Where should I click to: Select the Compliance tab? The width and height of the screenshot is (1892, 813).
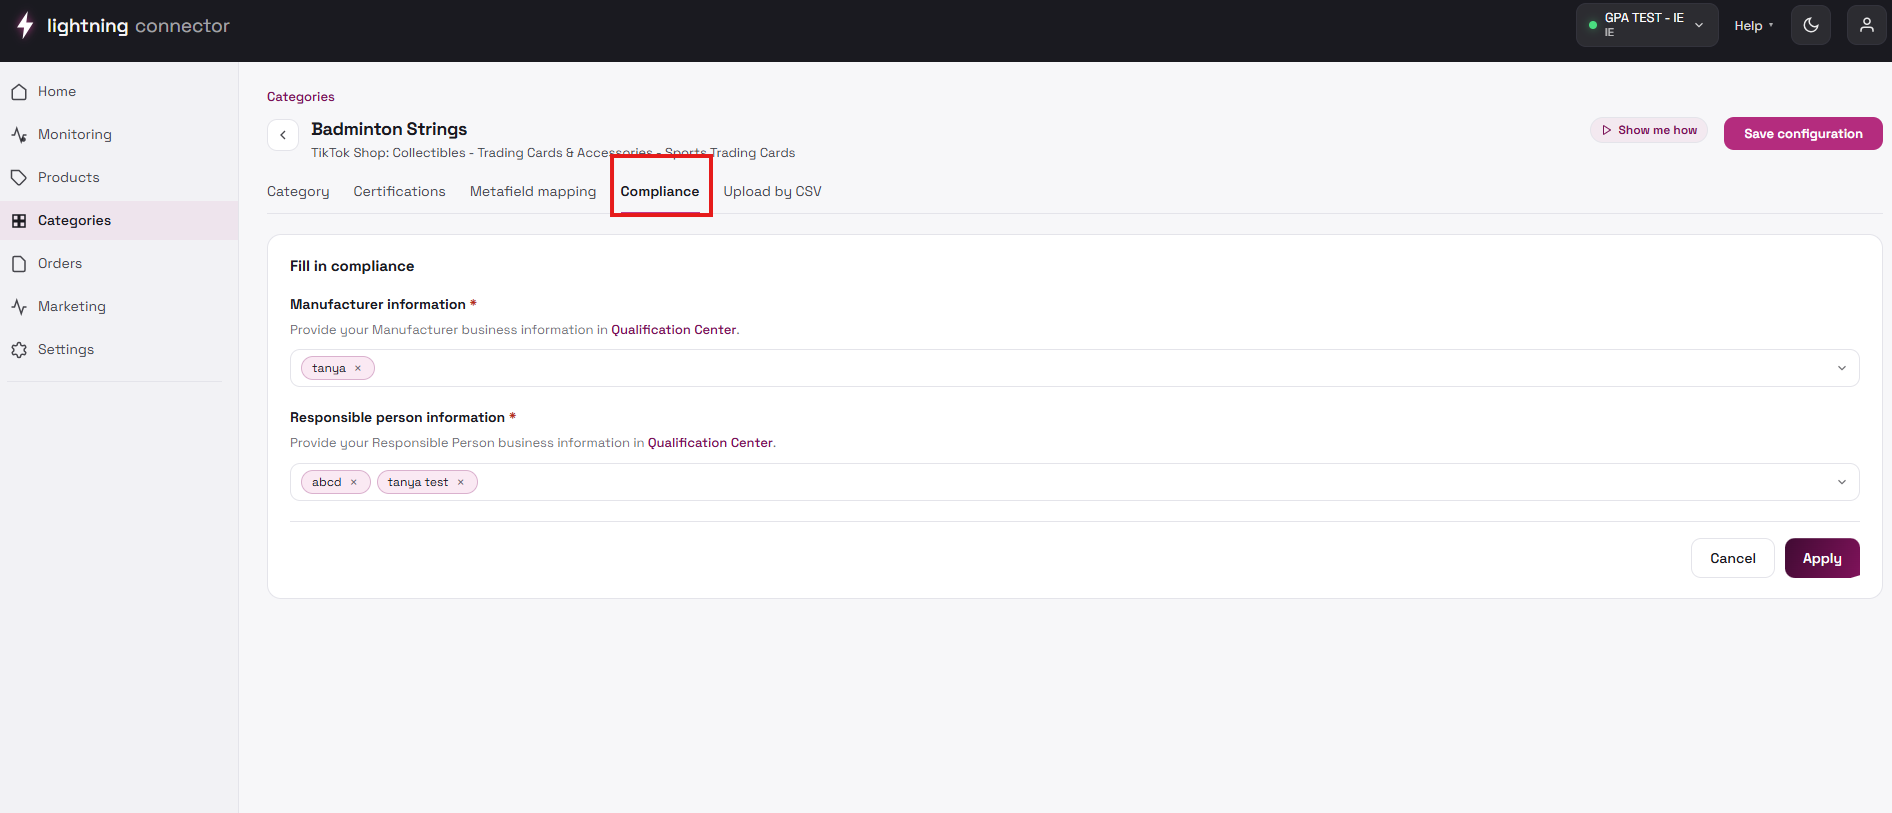tap(660, 192)
